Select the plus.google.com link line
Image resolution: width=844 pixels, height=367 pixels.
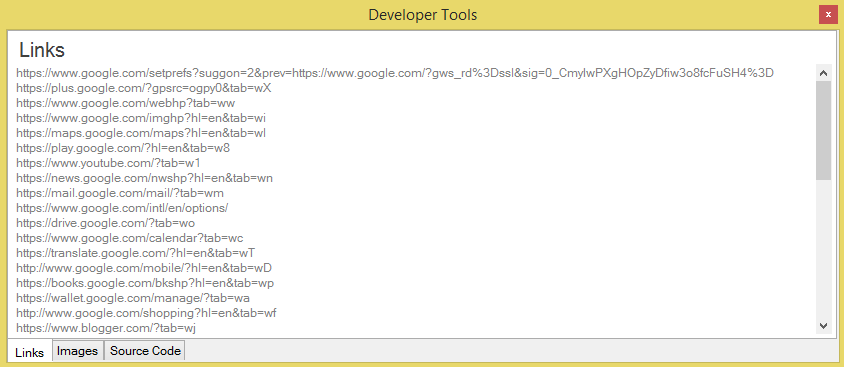(143, 88)
